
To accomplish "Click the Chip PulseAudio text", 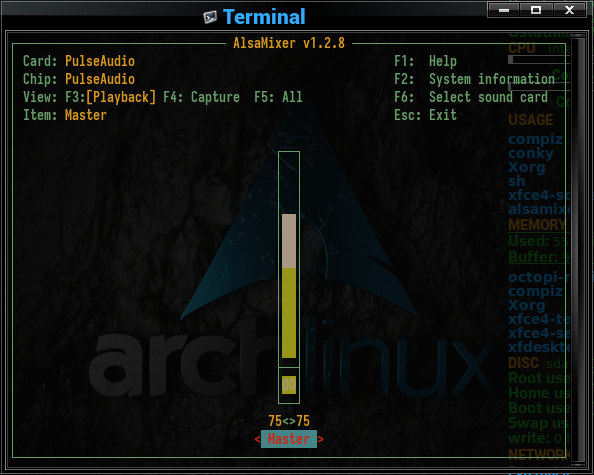I will (x=79, y=79).
